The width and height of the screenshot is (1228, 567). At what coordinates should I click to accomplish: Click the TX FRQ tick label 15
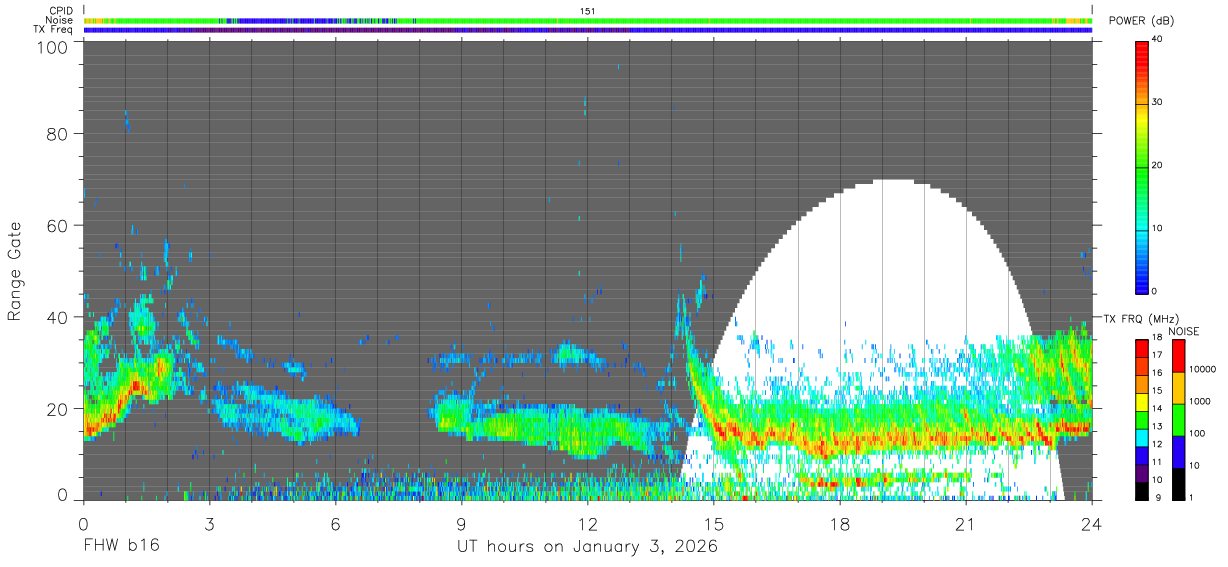coord(1157,390)
